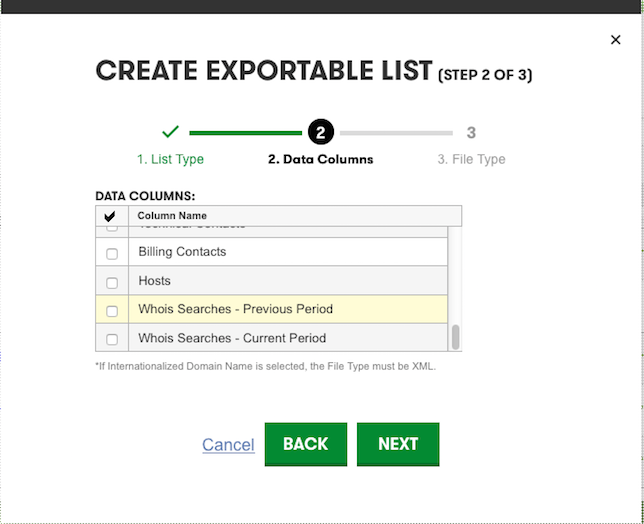Close the Create Exportable List dialog
Viewport: 644px width, 524px height.
[x=615, y=40]
